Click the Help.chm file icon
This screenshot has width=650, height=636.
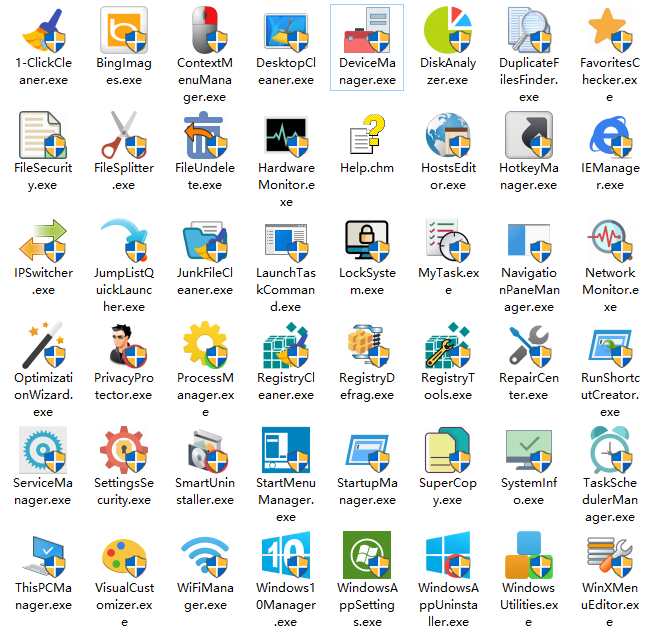pyautogui.click(x=367, y=135)
